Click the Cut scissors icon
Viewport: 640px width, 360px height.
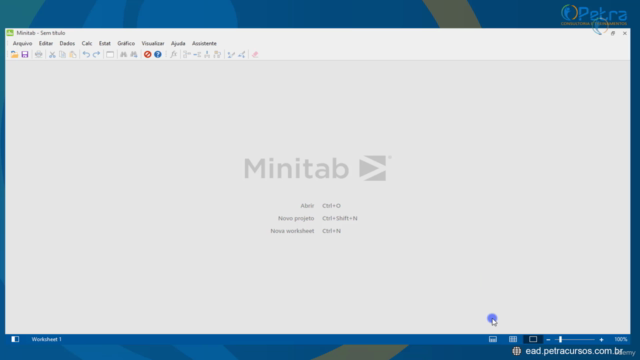[52, 54]
